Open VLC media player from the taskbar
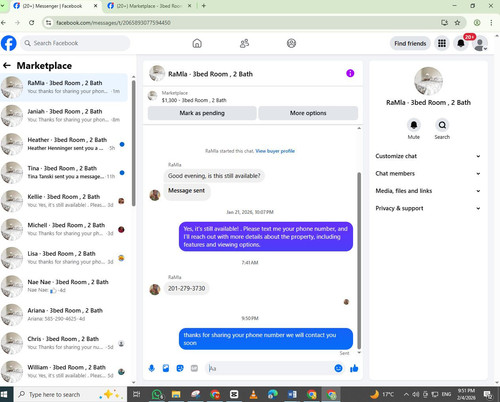This screenshot has width=500, height=402. (x=254, y=395)
